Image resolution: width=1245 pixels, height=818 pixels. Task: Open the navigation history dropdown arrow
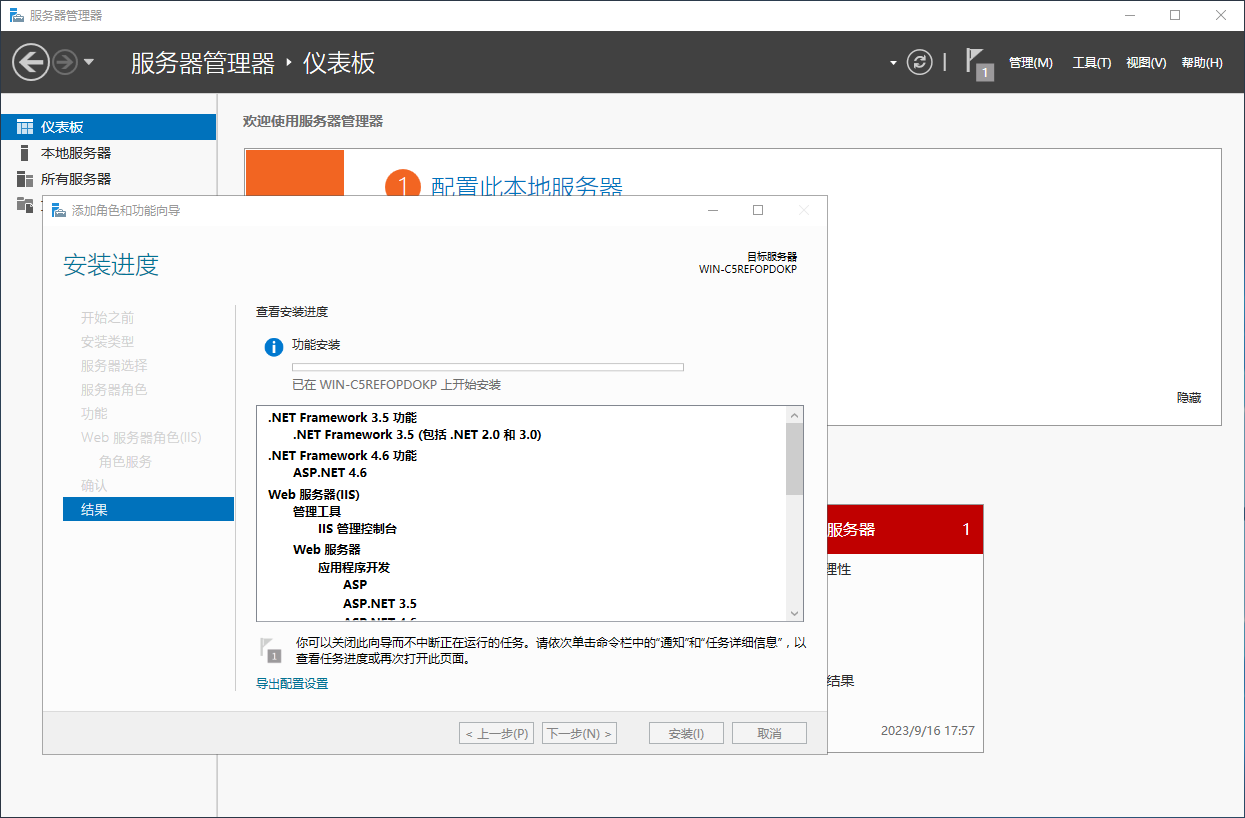89,62
